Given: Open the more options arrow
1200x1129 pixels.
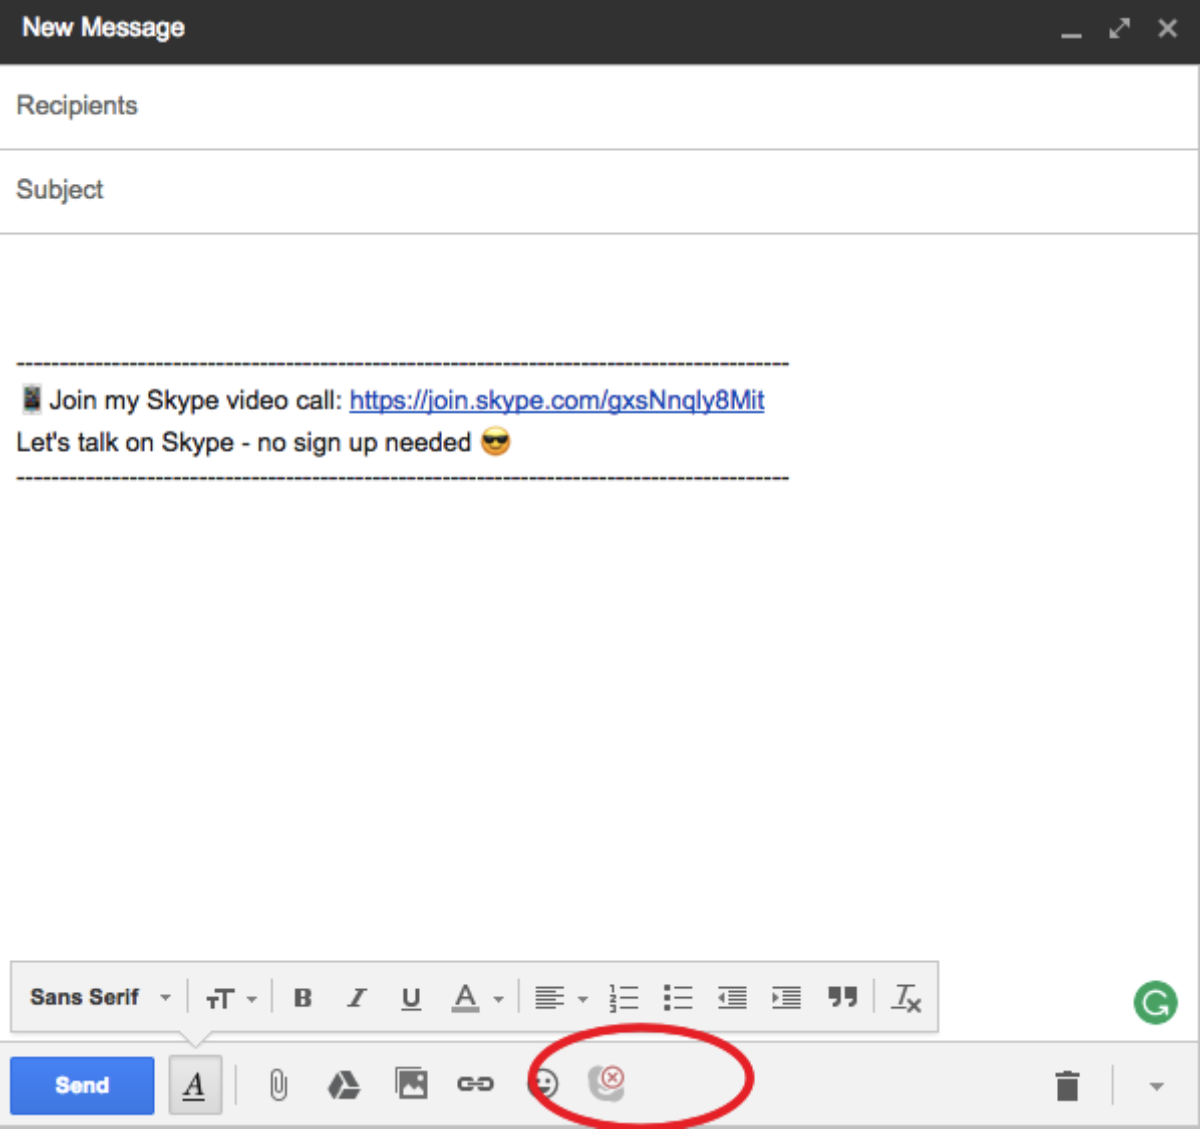Looking at the screenshot, I should [1157, 1086].
